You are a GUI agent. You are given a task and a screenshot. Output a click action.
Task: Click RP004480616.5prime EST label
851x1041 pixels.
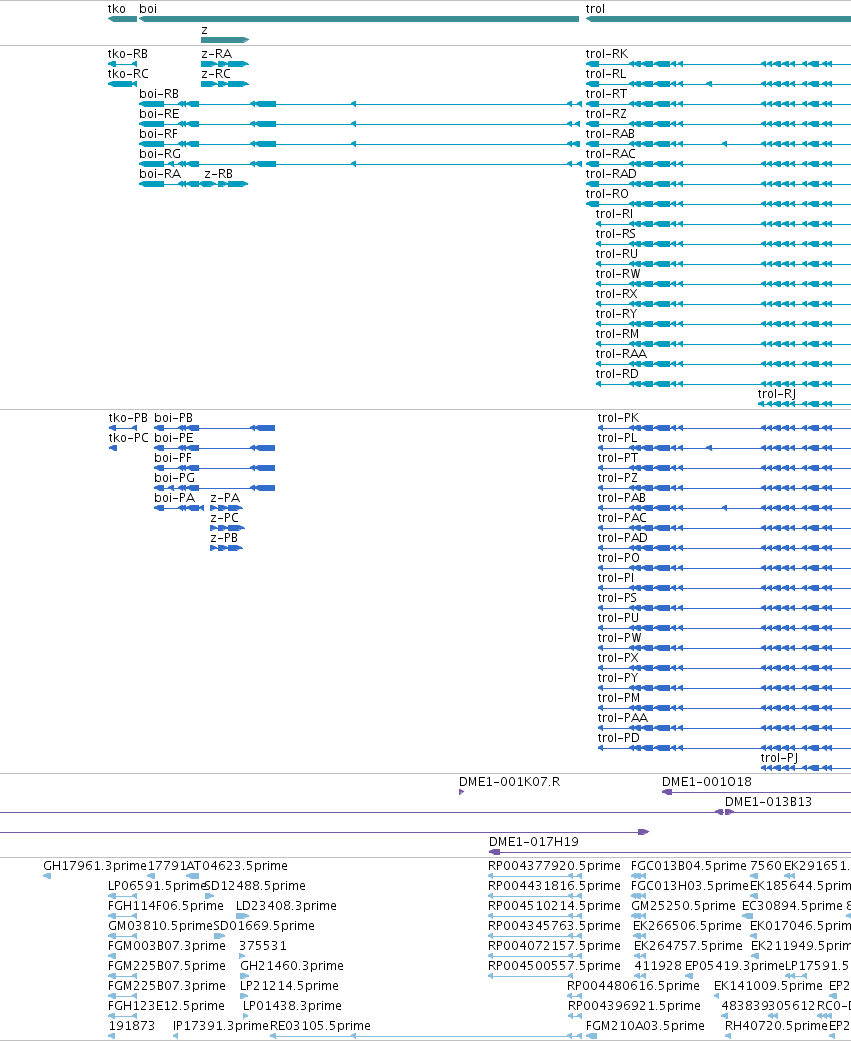(x=633, y=985)
